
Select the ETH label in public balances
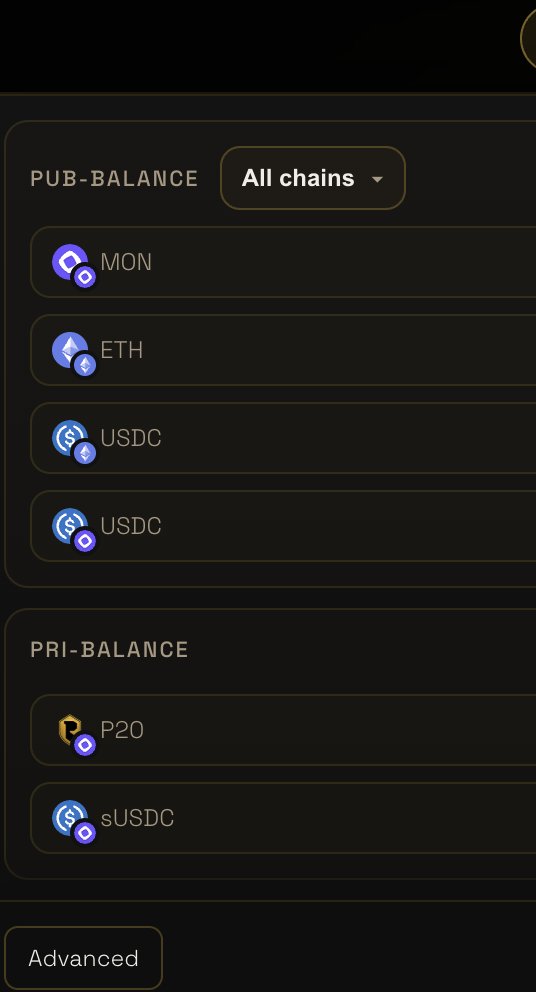(x=122, y=350)
